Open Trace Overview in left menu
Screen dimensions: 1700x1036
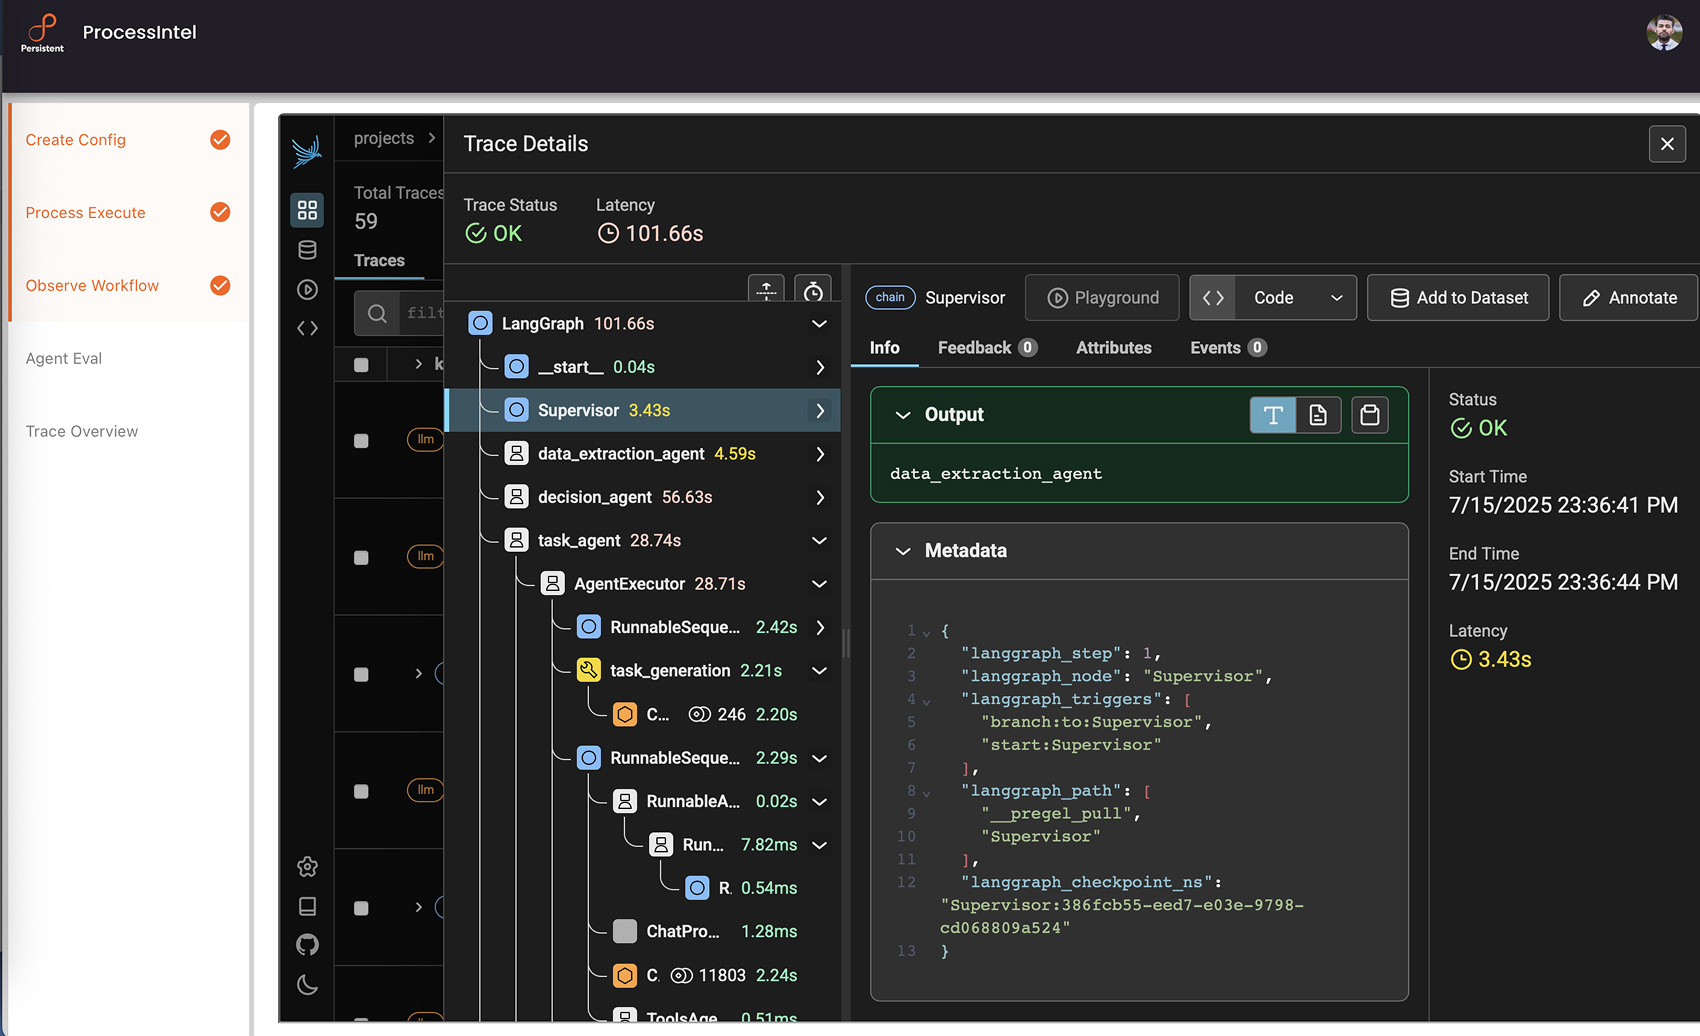pos(82,431)
